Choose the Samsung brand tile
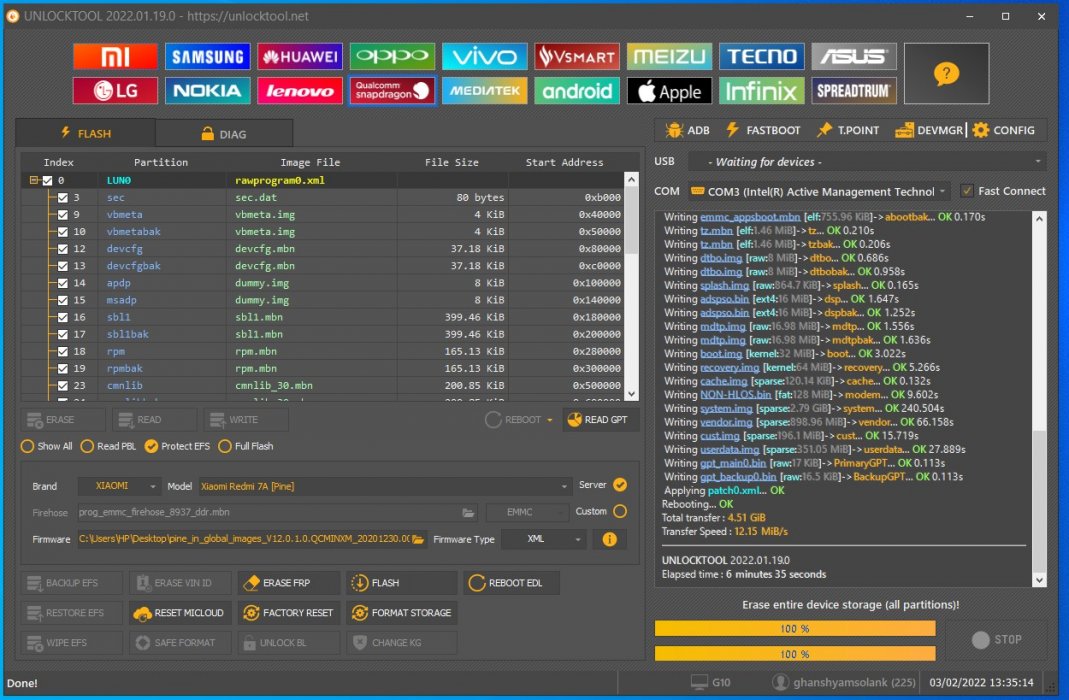The width and height of the screenshot is (1069, 700). coord(207,57)
